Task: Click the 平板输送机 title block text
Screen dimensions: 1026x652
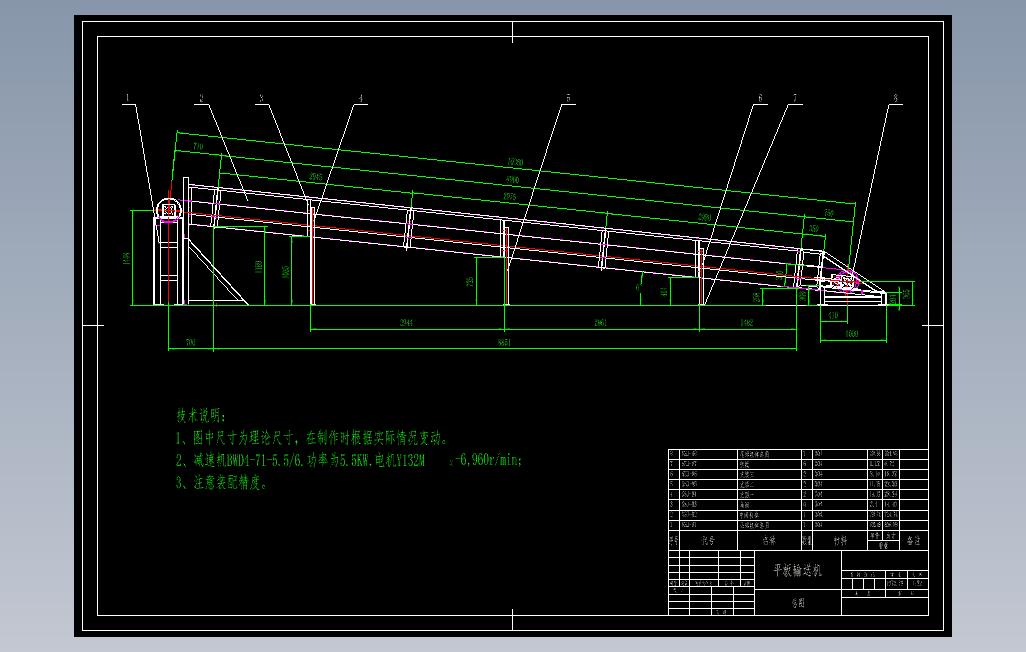Action: (x=798, y=570)
